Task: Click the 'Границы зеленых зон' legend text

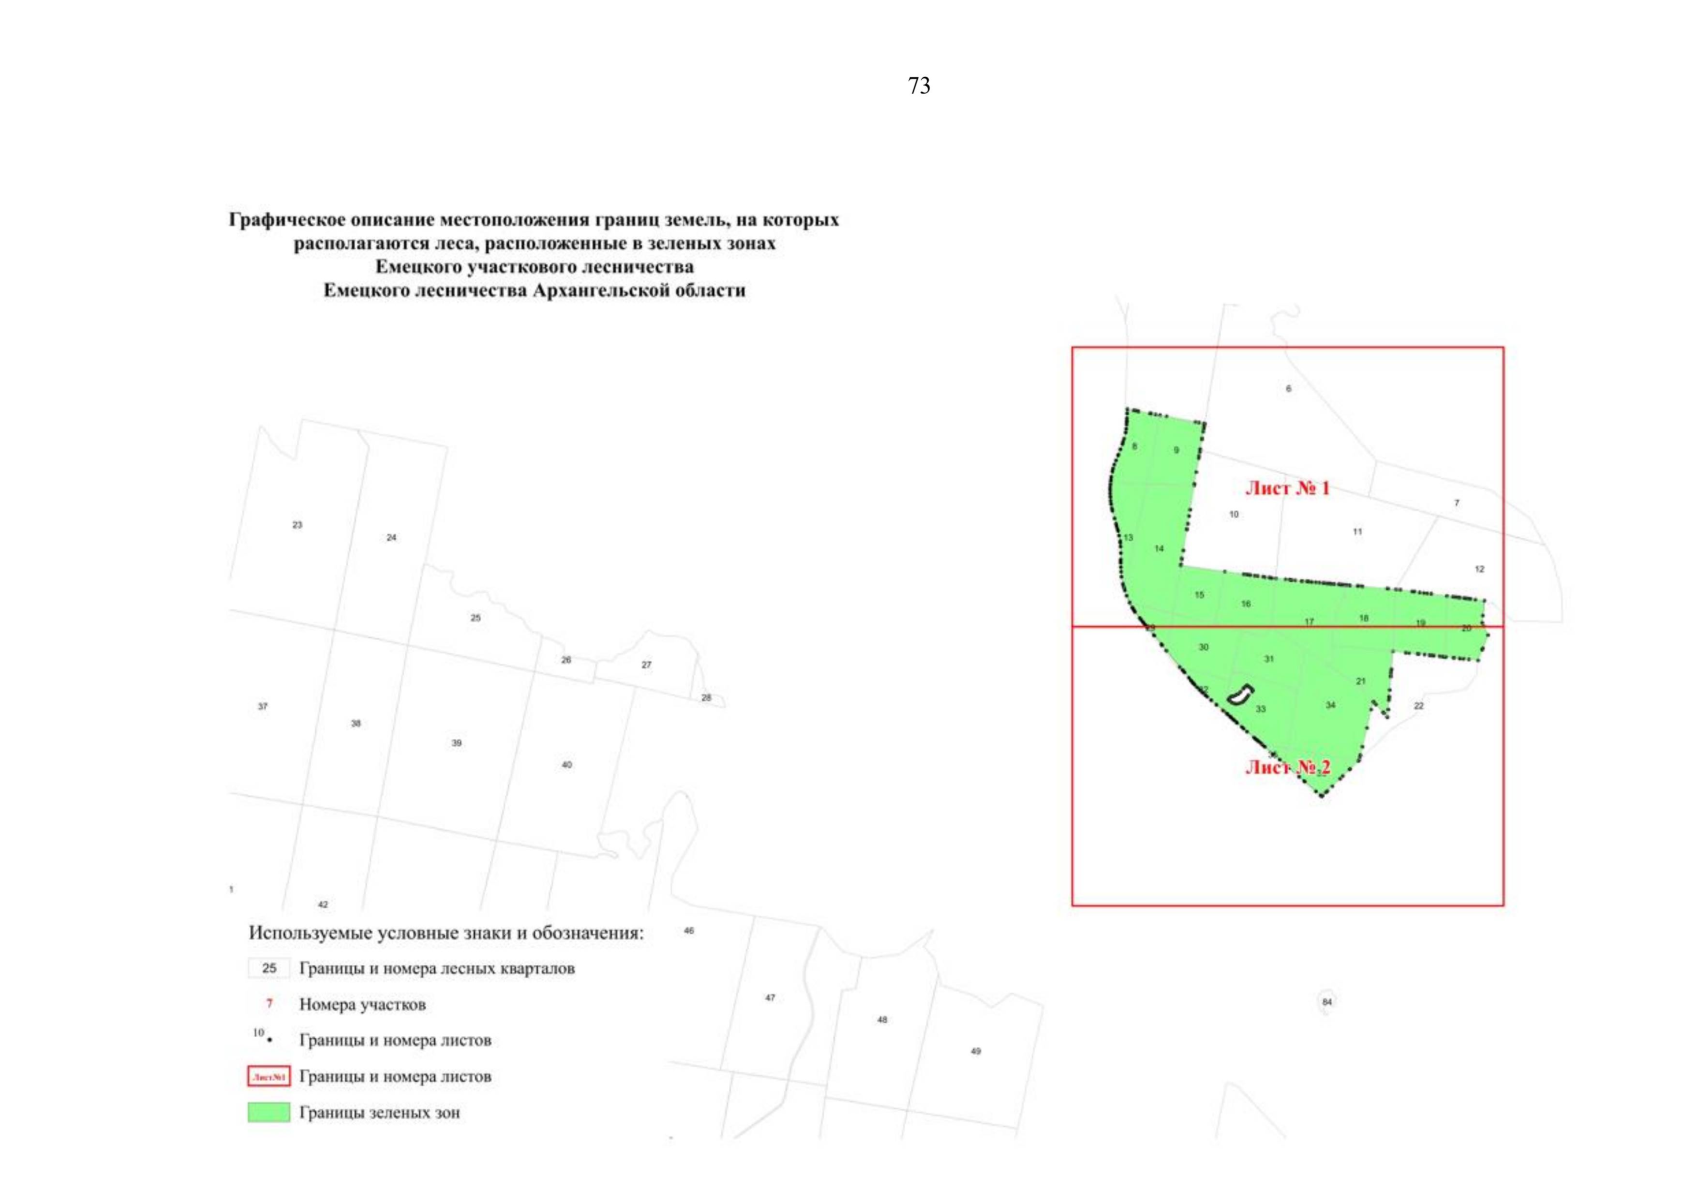Action: pos(379,1112)
